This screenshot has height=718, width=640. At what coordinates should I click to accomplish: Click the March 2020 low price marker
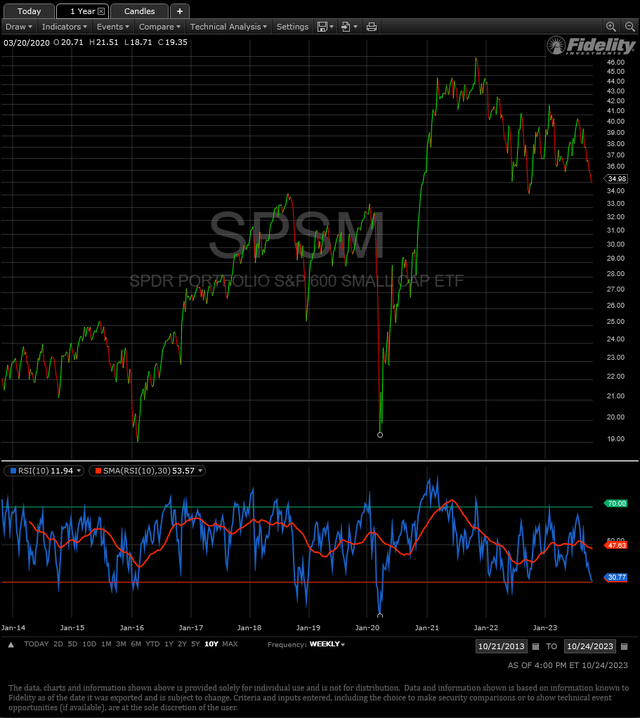click(380, 435)
